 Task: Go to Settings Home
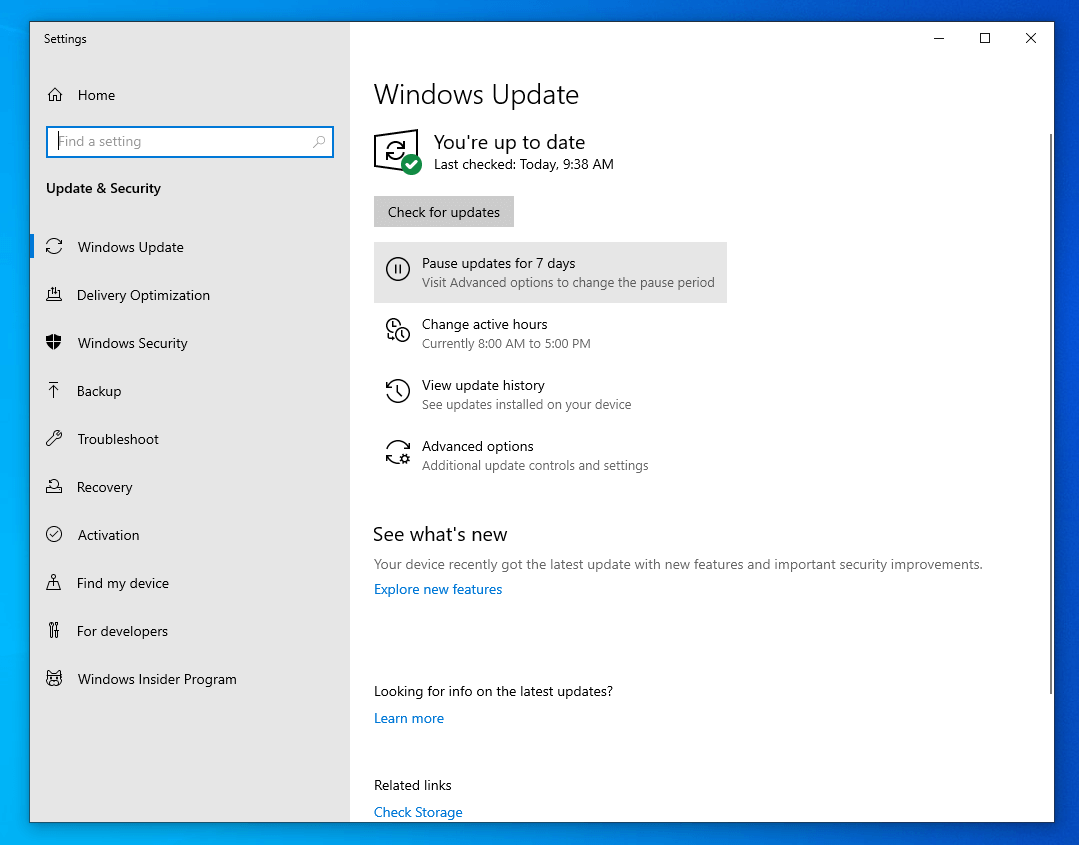[190, 95]
